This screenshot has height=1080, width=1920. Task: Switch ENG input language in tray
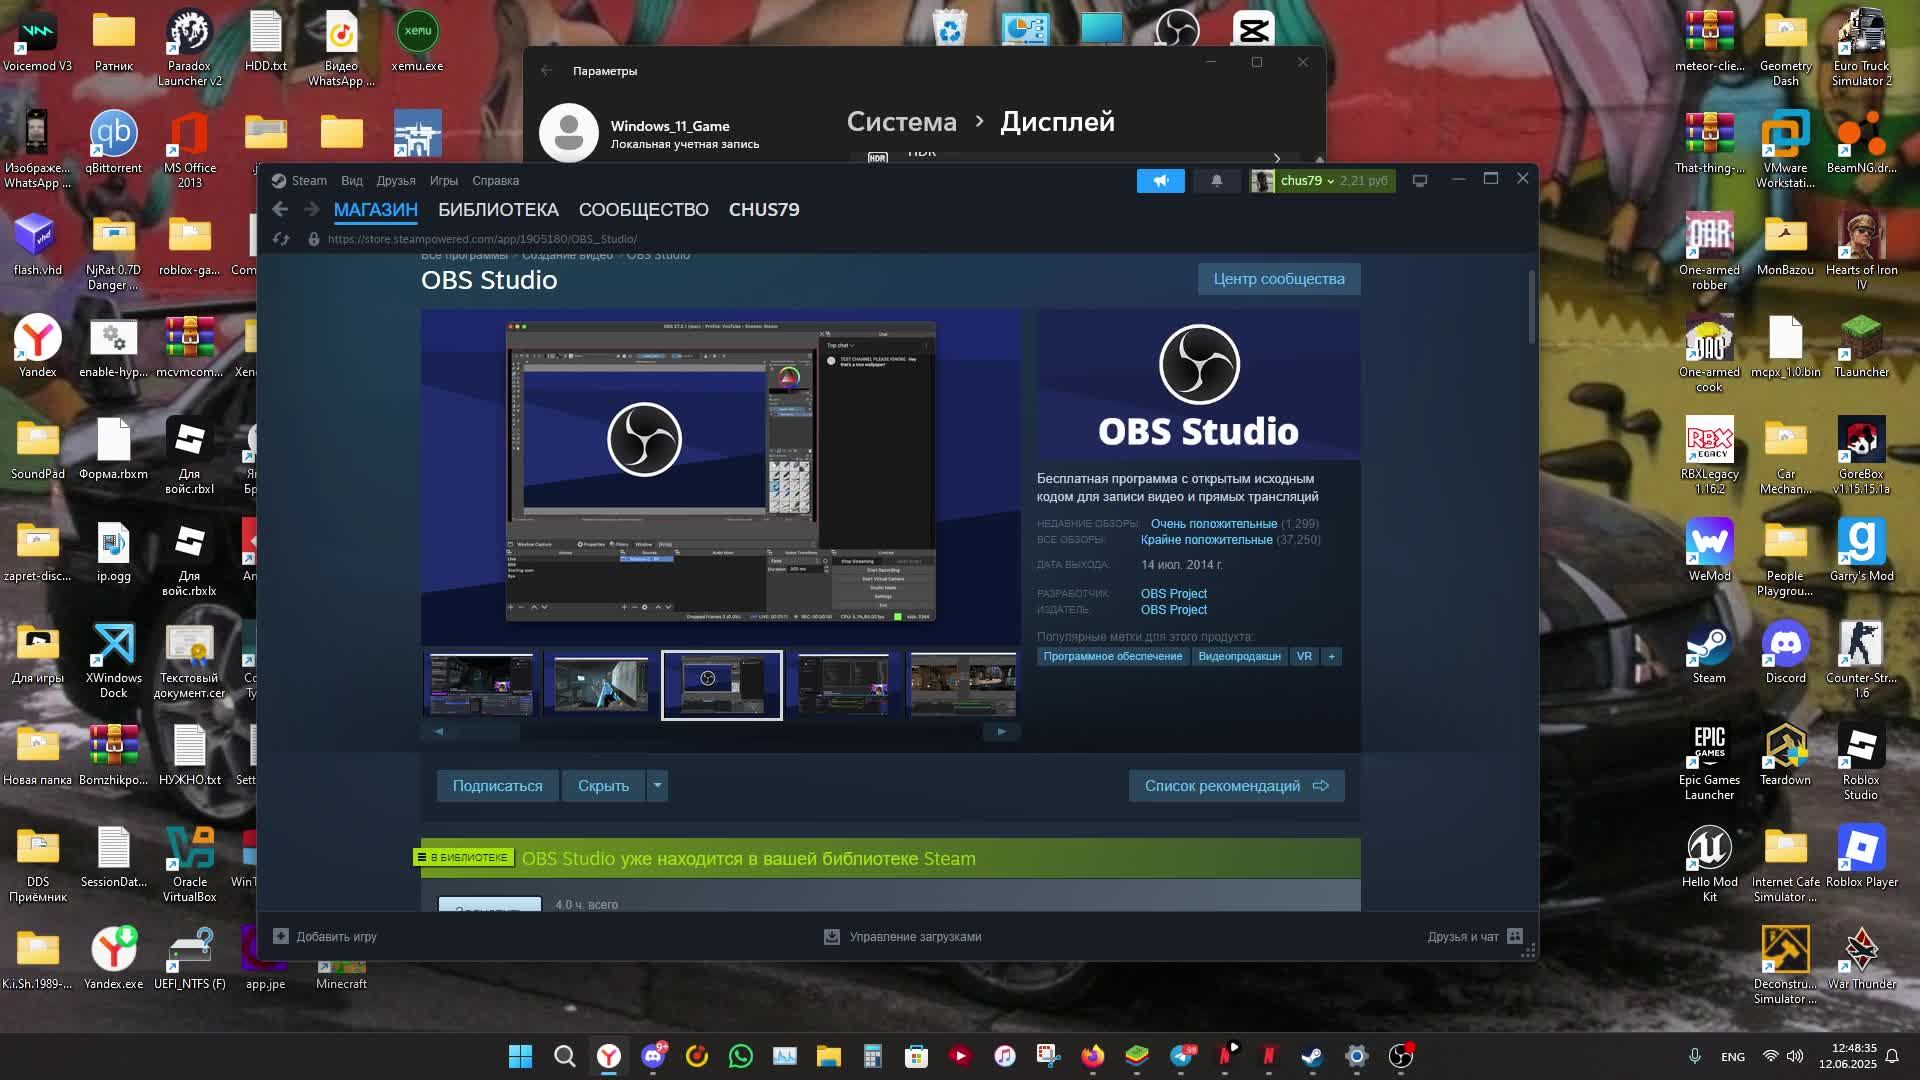coord(1733,1057)
